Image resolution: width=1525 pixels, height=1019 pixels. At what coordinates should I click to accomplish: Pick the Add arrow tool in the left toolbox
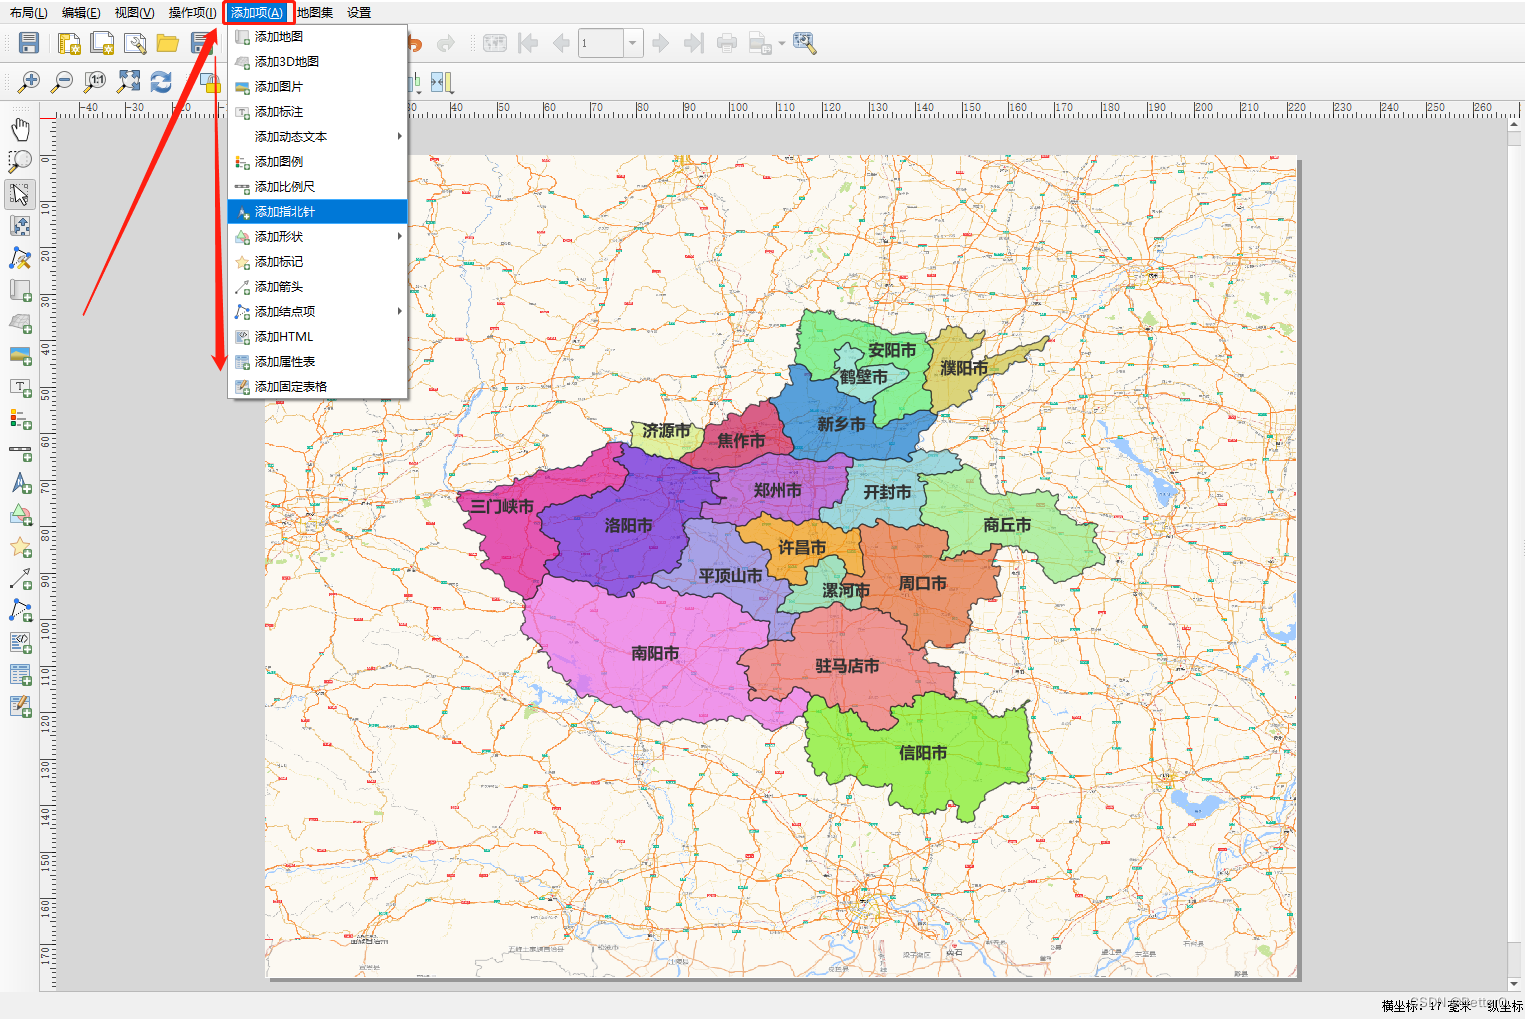click(20, 580)
